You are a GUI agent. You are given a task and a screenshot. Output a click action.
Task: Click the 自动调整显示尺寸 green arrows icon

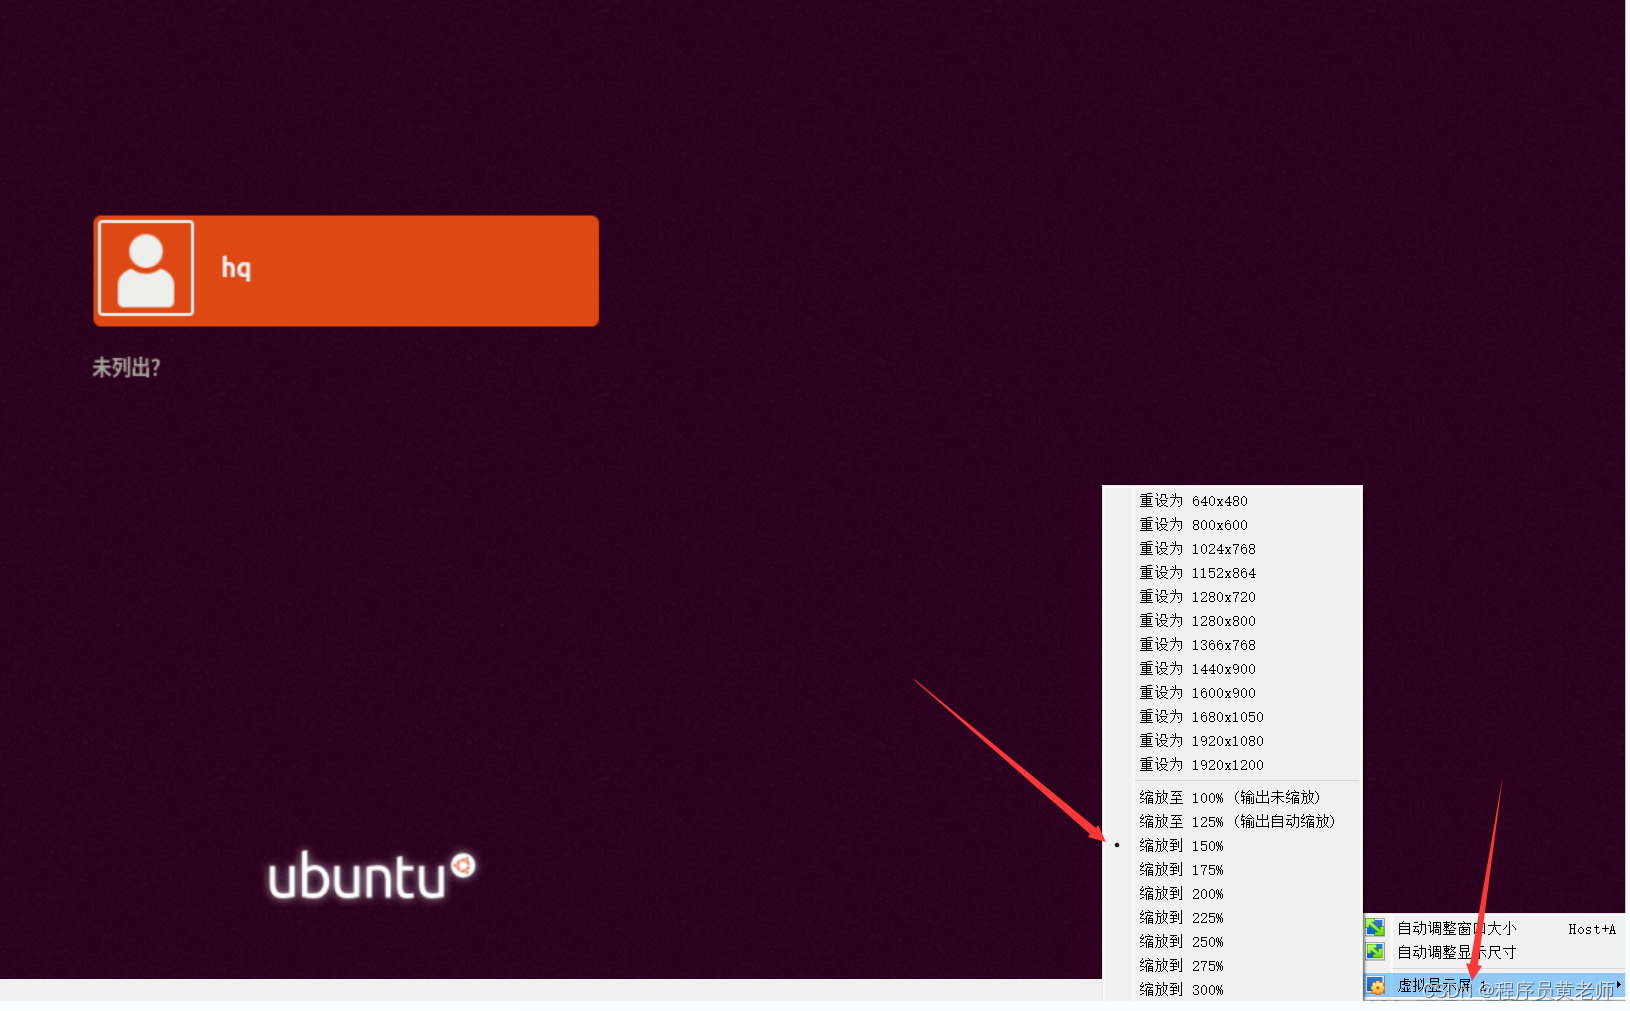click(x=1376, y=952)
